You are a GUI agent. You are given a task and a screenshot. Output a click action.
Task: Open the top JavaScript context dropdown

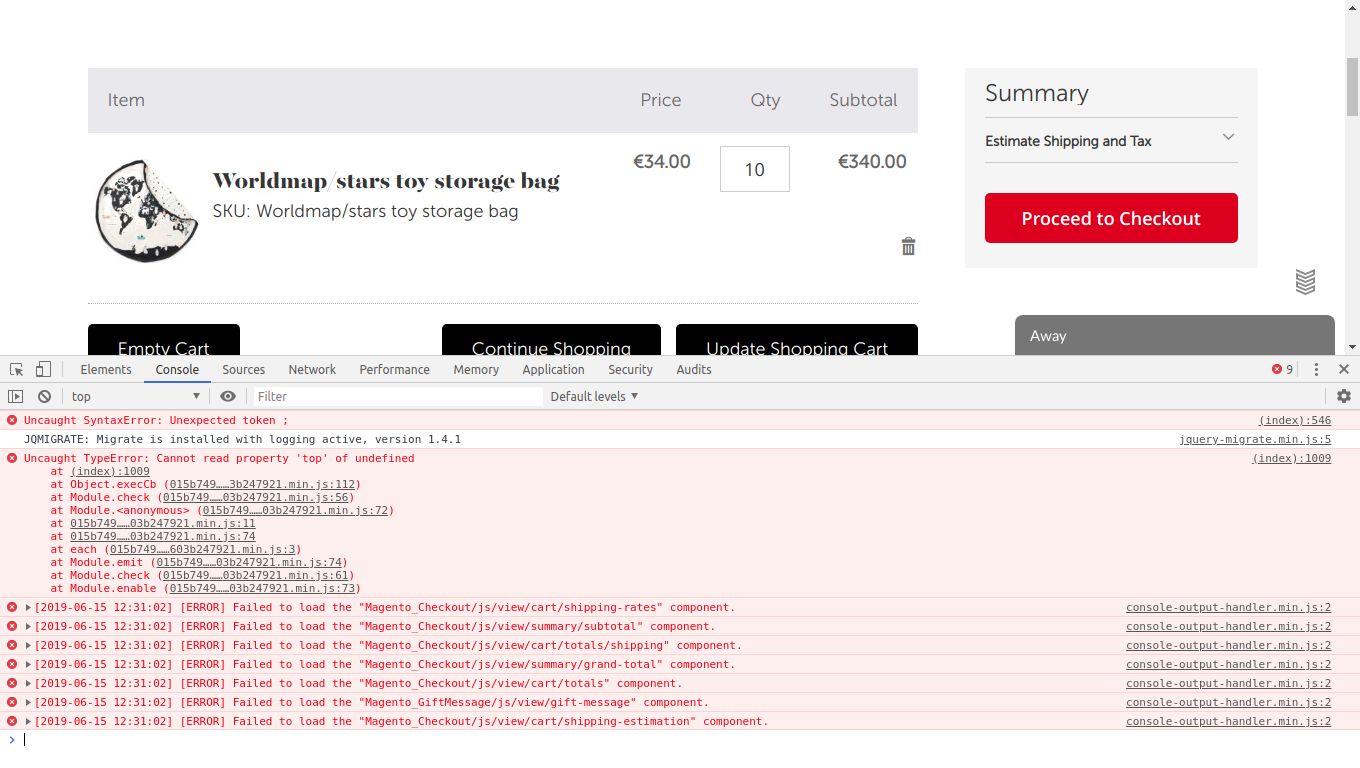tap(135, 396)
